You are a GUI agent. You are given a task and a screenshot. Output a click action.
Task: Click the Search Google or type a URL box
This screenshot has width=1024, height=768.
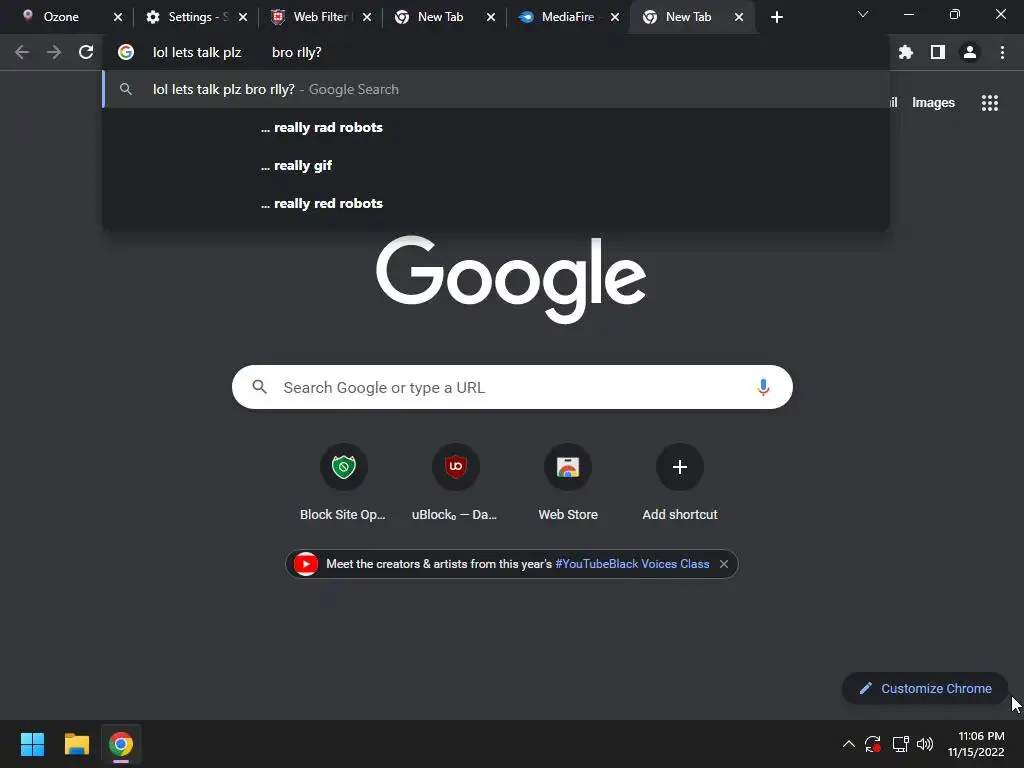[512, 387]
